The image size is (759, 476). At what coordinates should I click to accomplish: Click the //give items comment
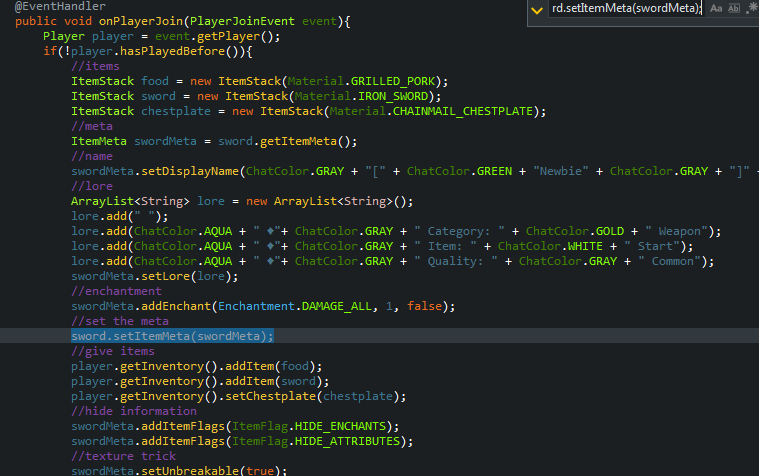(x=113, y=352)
